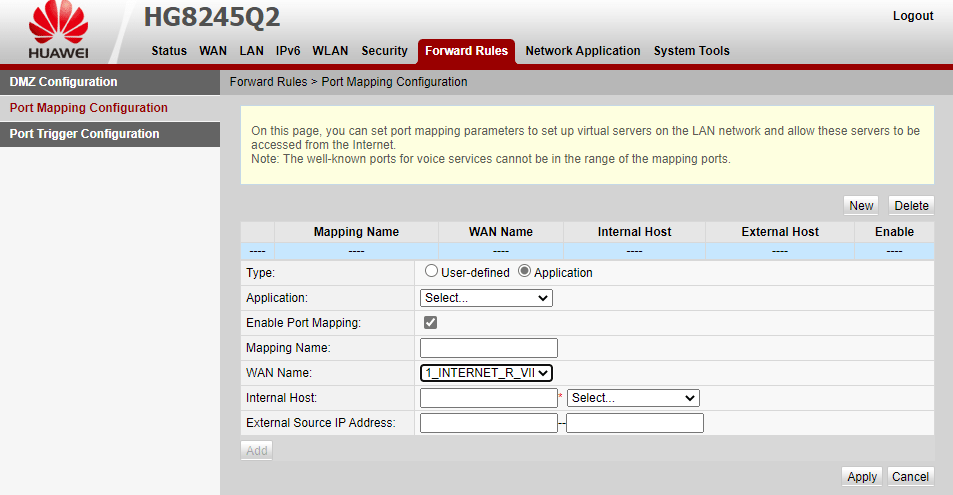Expand the WAN Name dropdown
Viewport: 953px width, 495px height.
pos(486,373)
